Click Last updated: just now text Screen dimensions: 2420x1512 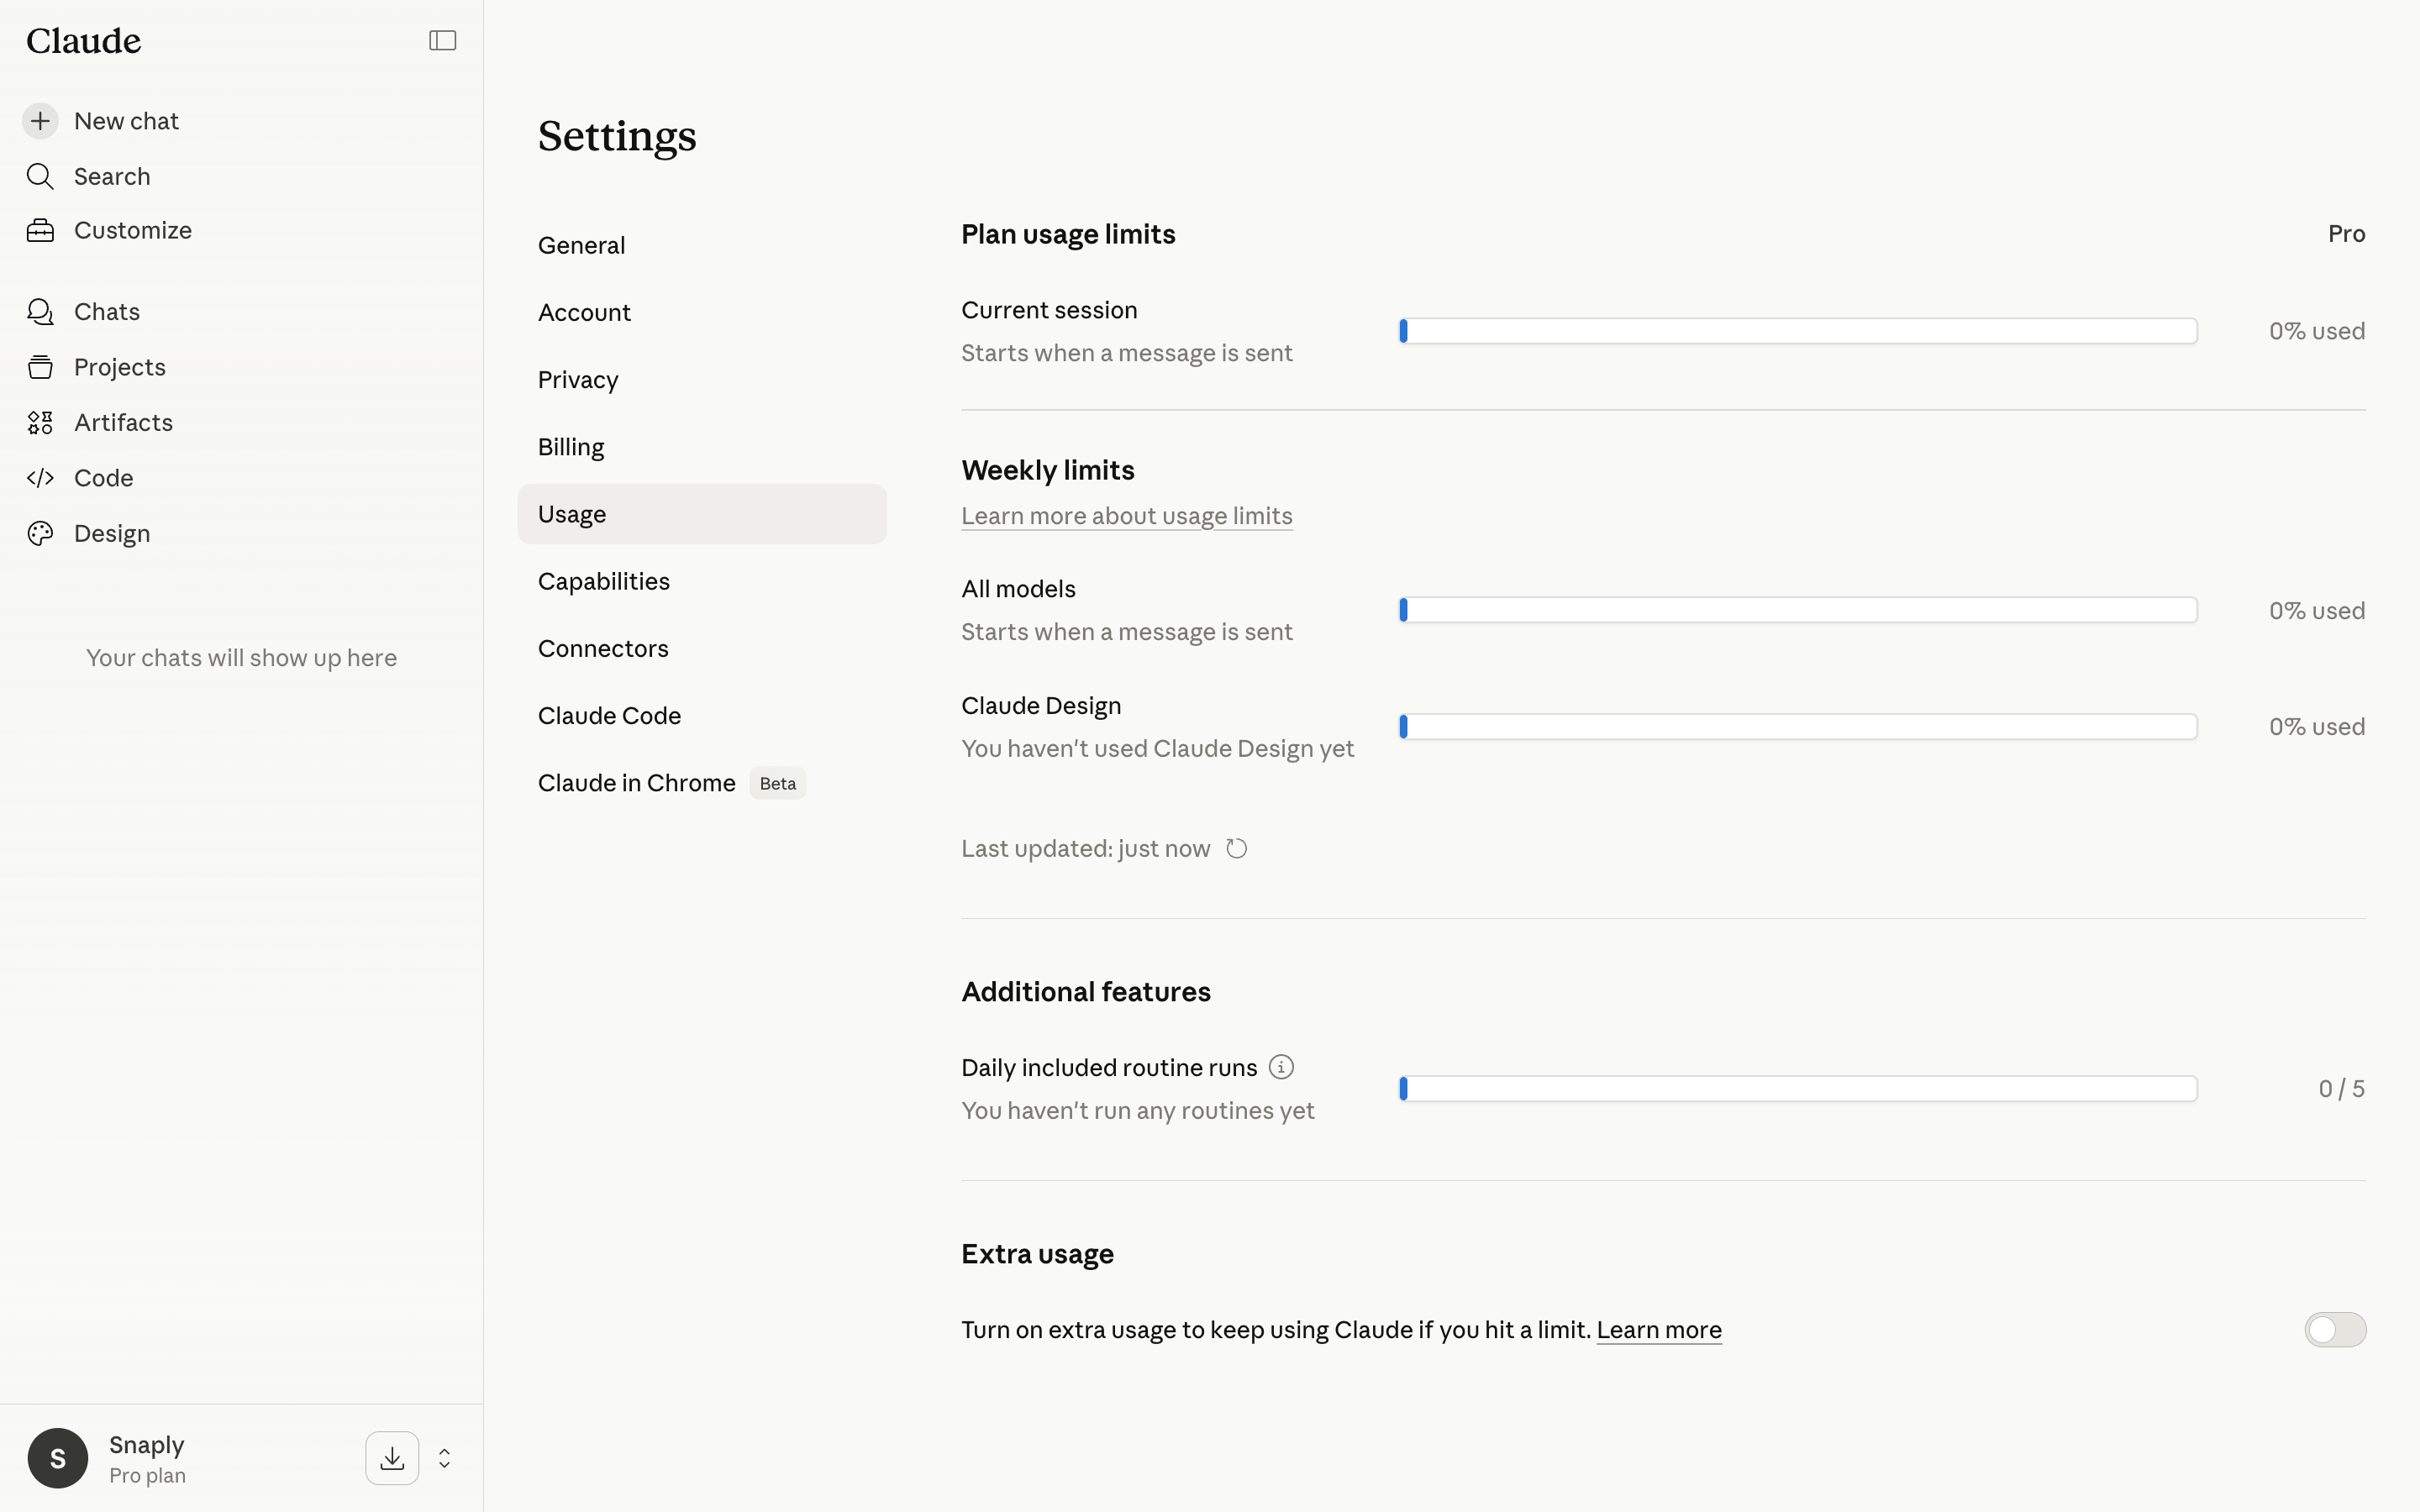[1085, 849]
